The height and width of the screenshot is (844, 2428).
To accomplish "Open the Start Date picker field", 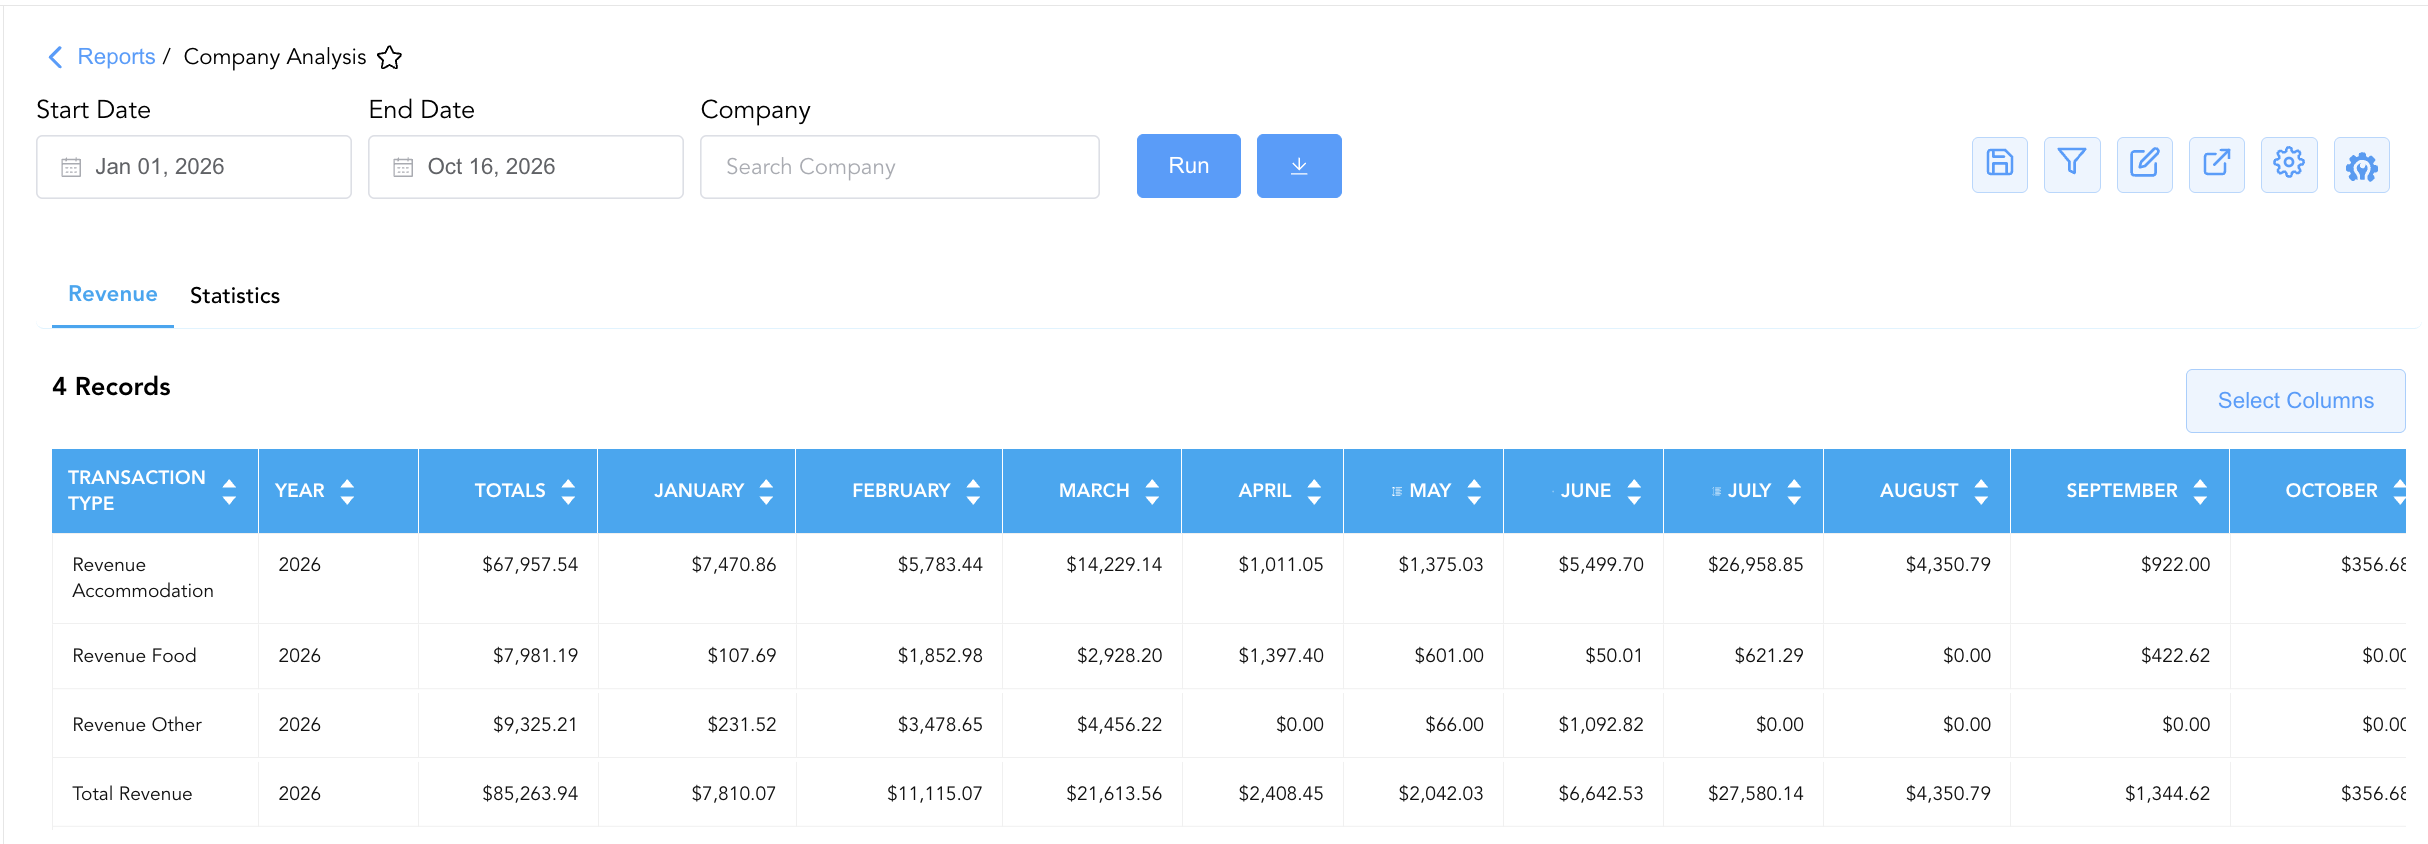I will pos(194,167).
